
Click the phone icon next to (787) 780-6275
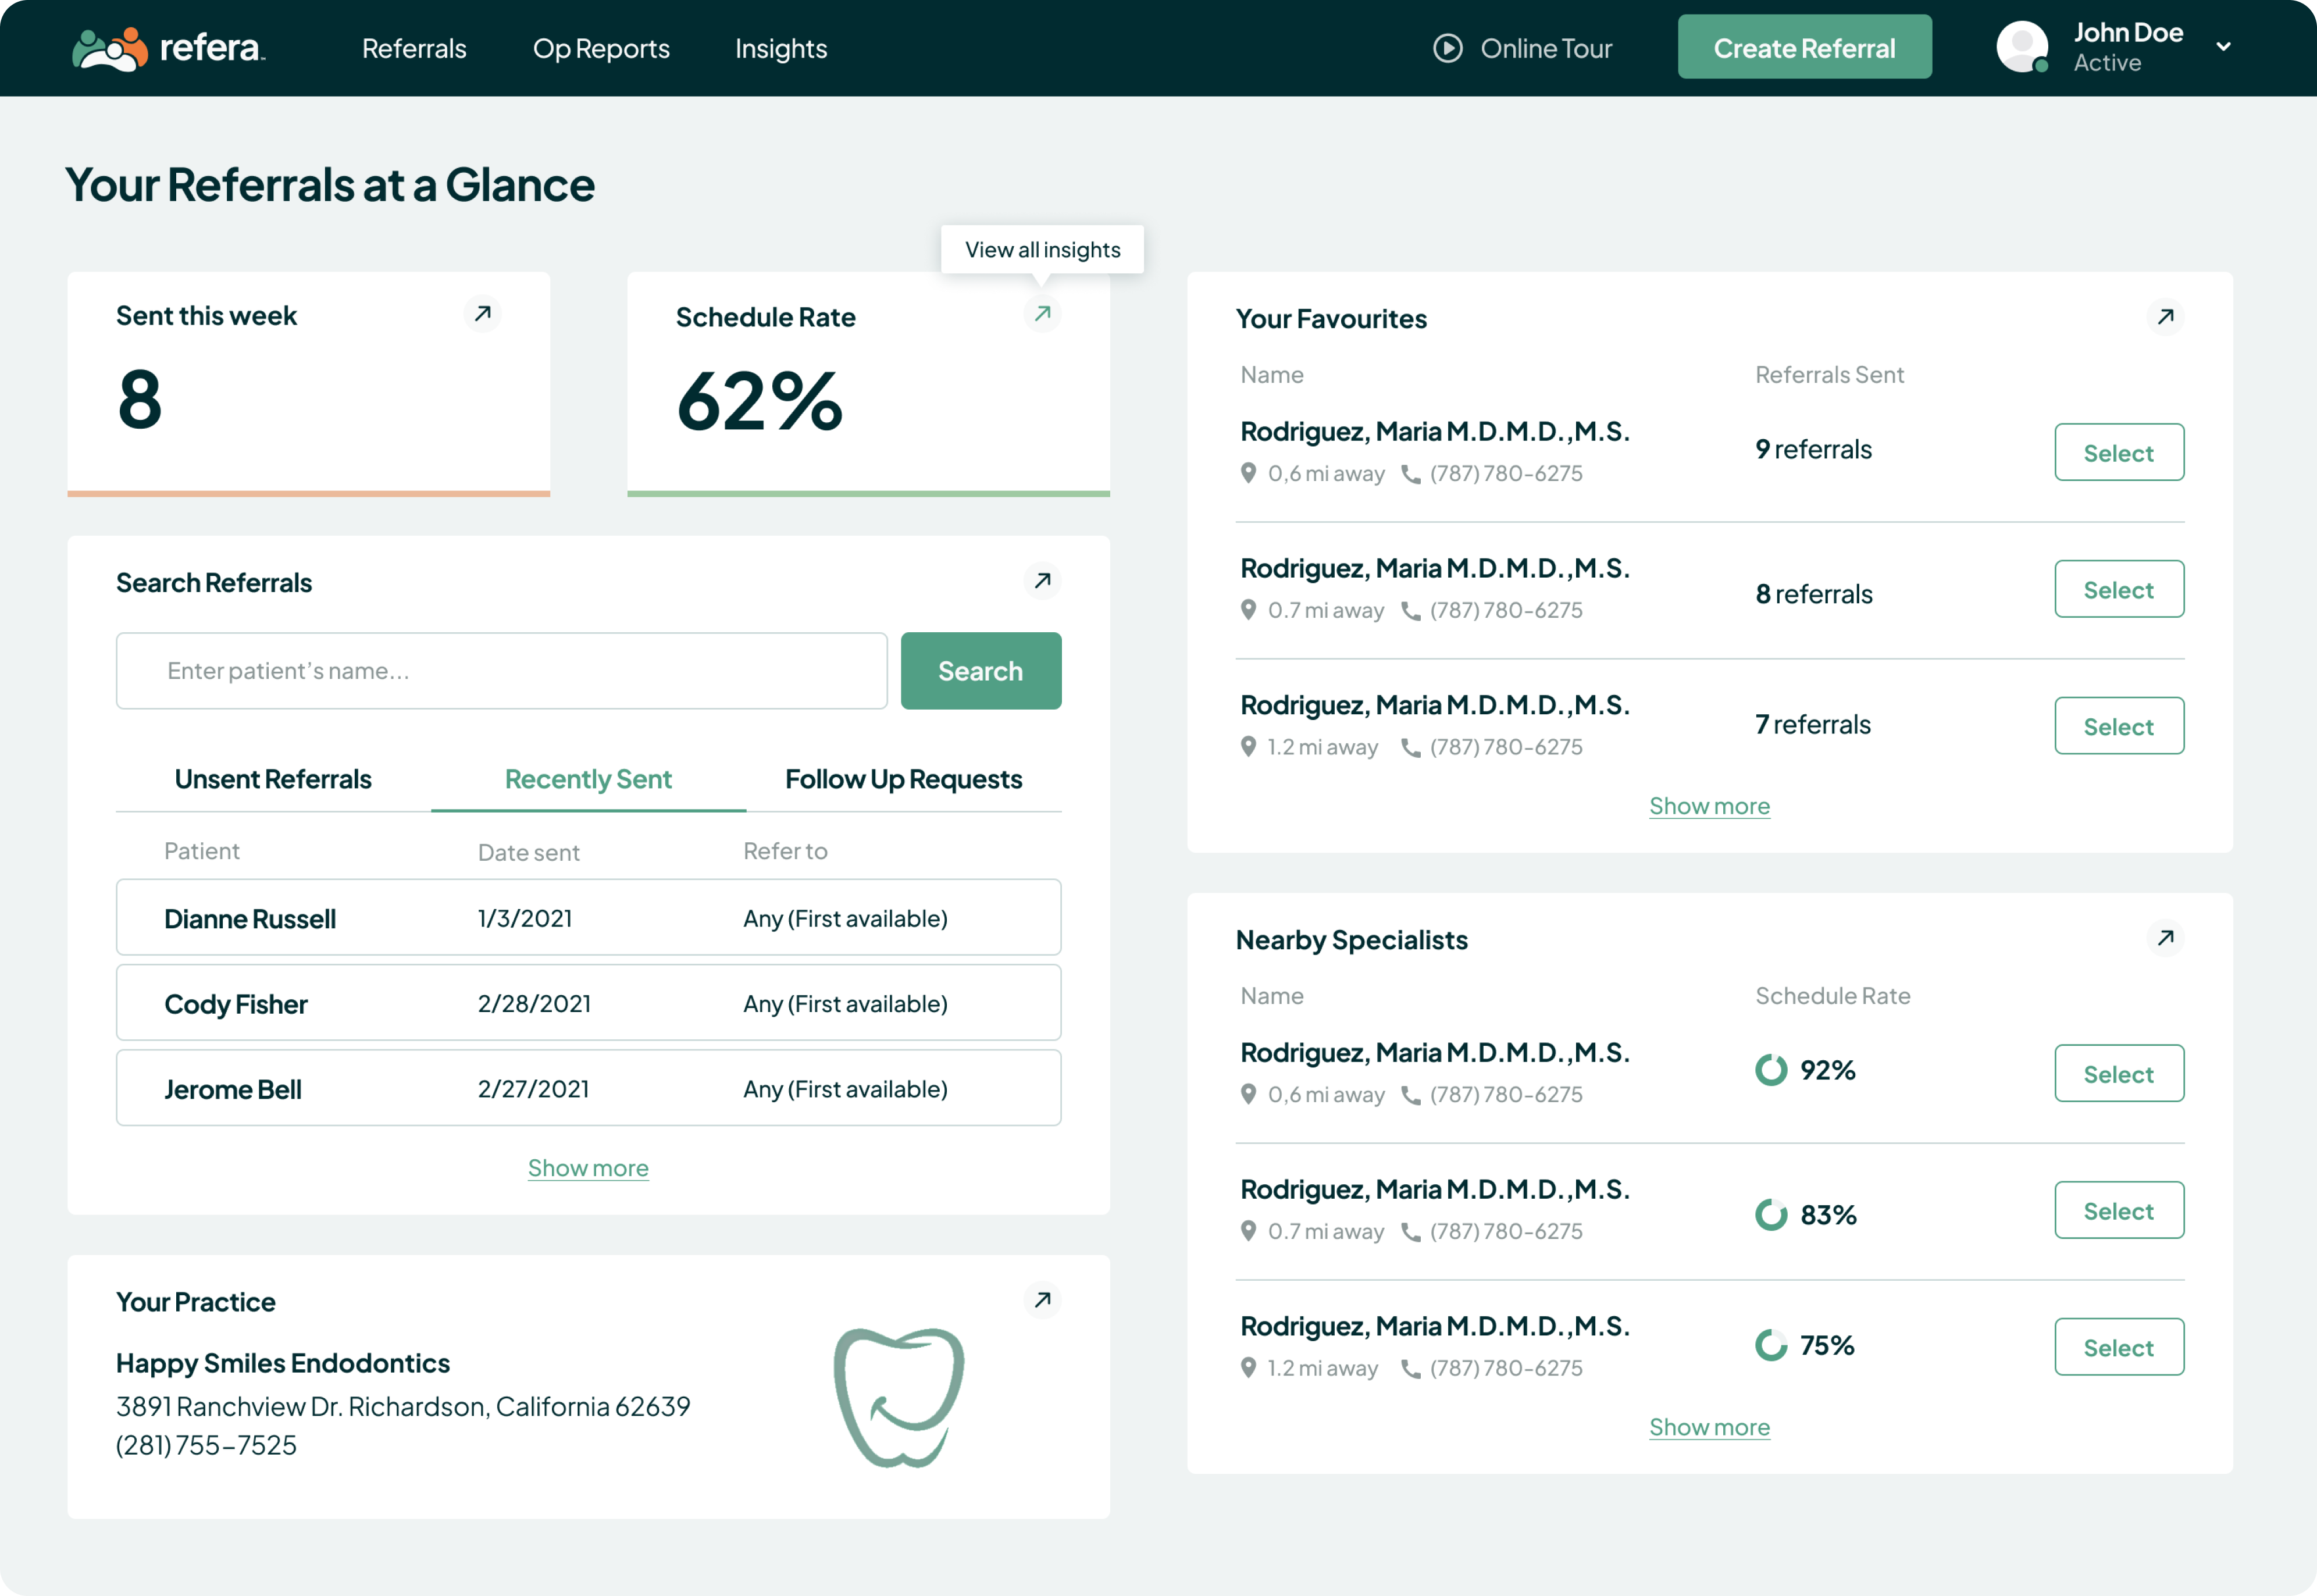pos(1411,473)
